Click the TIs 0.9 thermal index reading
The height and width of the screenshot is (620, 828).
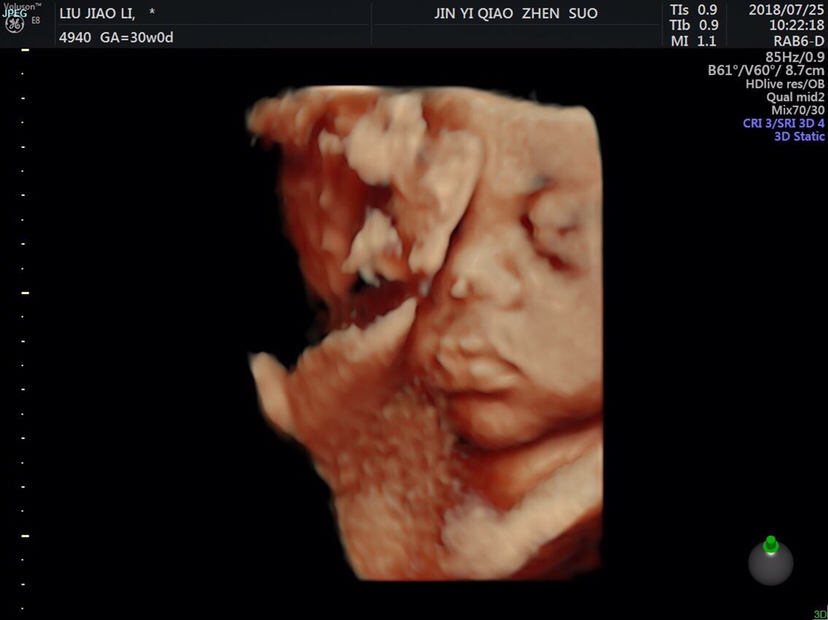[x=693, y=9]
